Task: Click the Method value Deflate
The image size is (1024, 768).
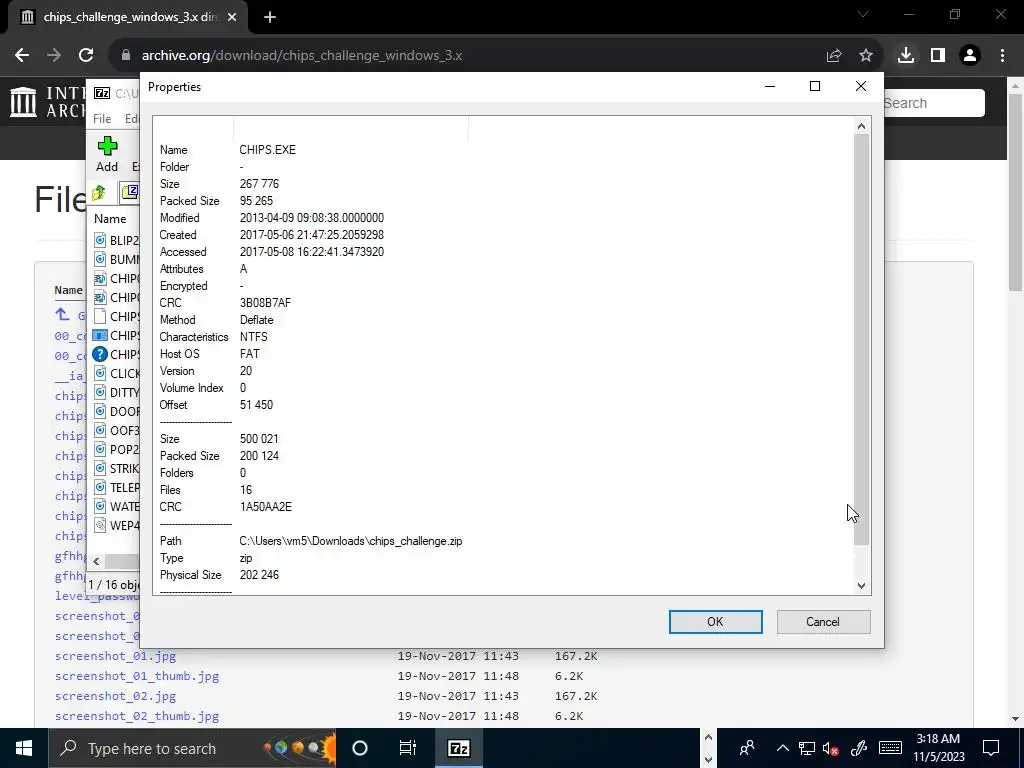Action: 257,320
